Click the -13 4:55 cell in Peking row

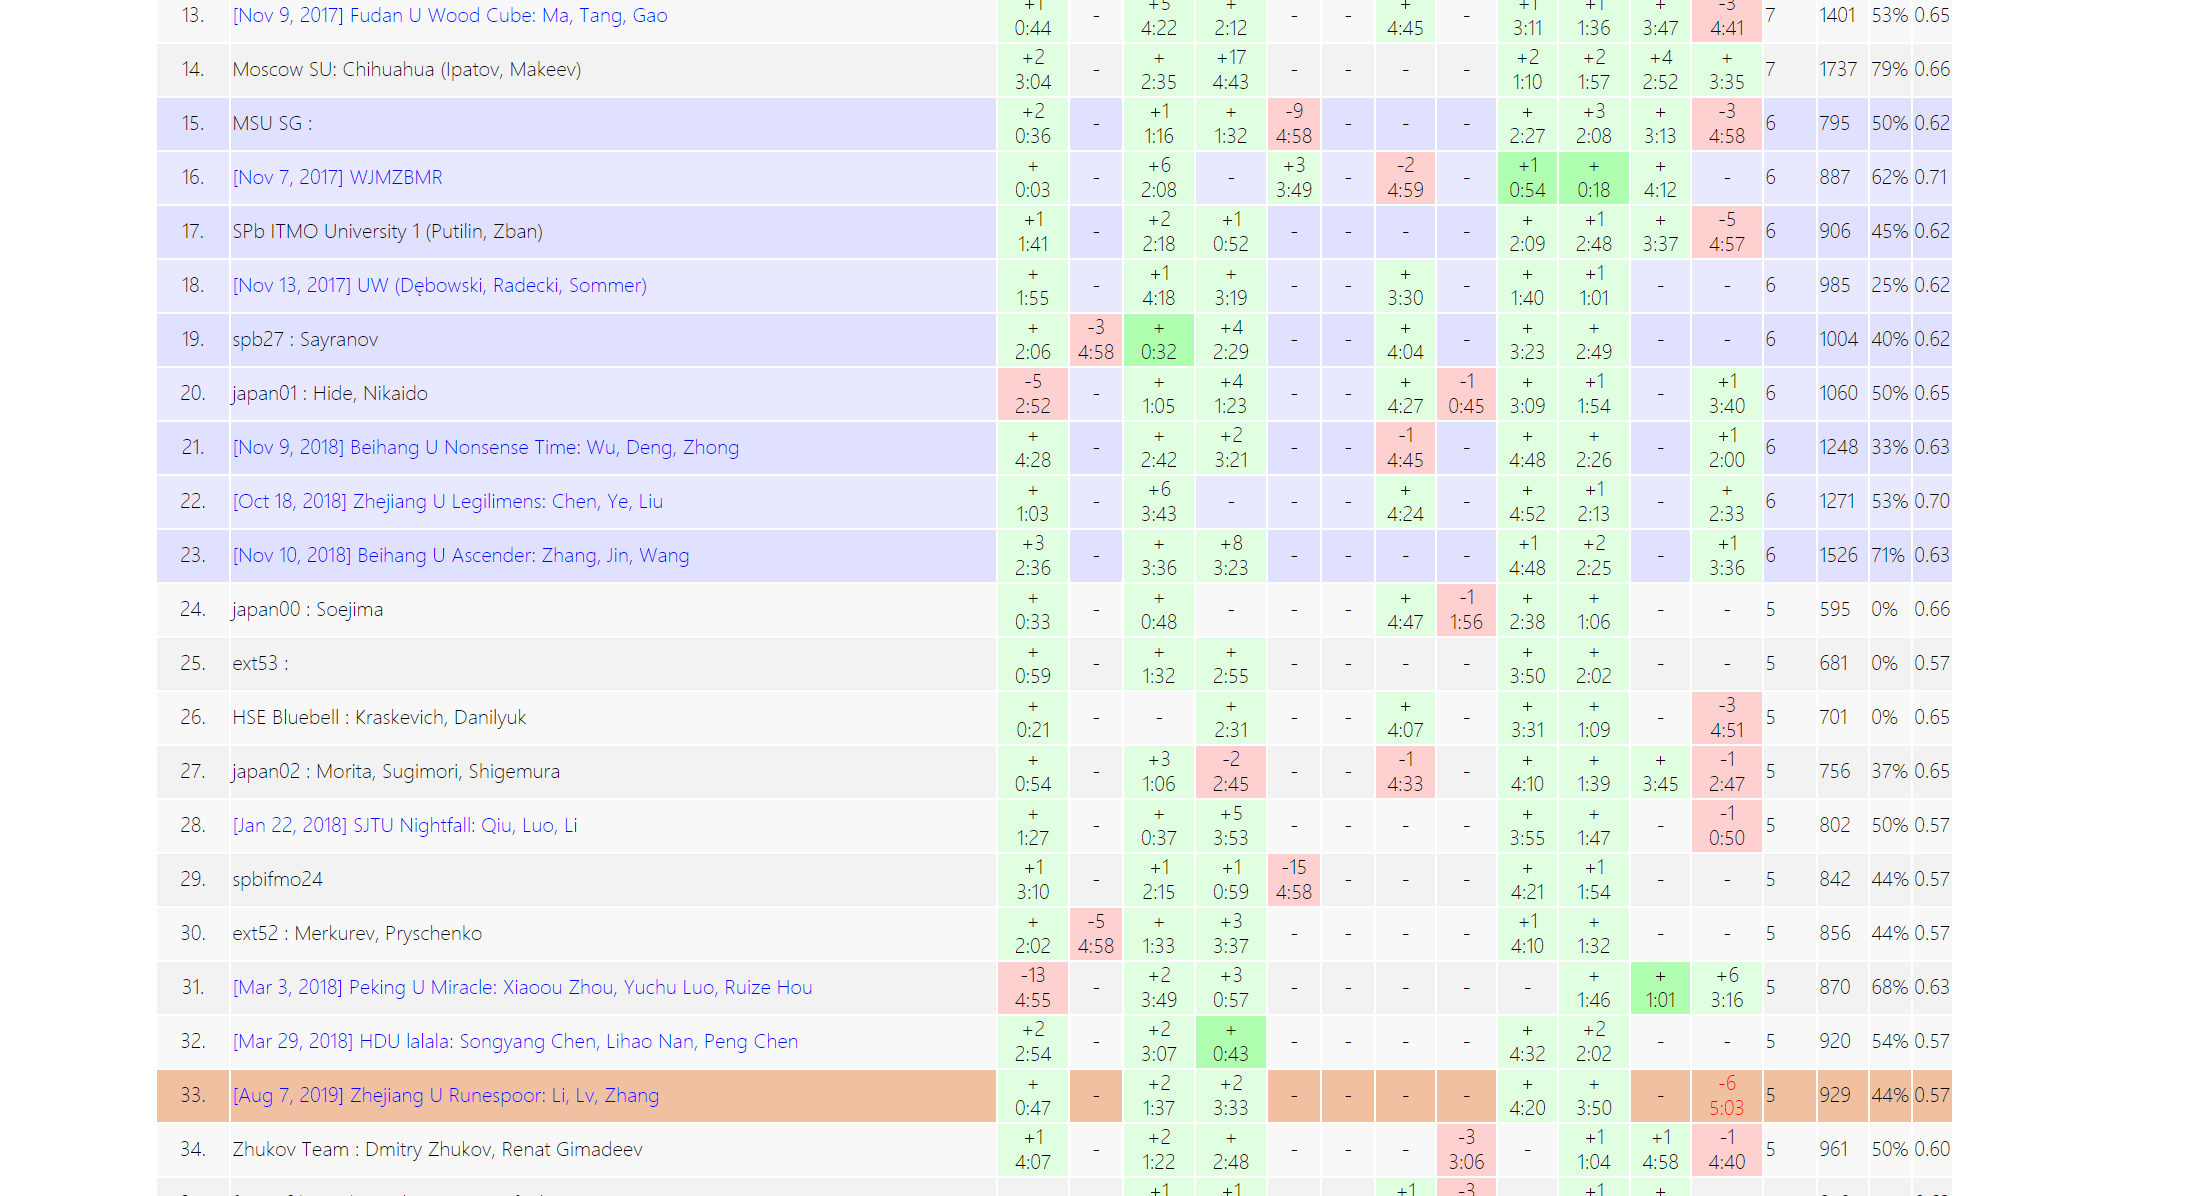(1032, 988)
